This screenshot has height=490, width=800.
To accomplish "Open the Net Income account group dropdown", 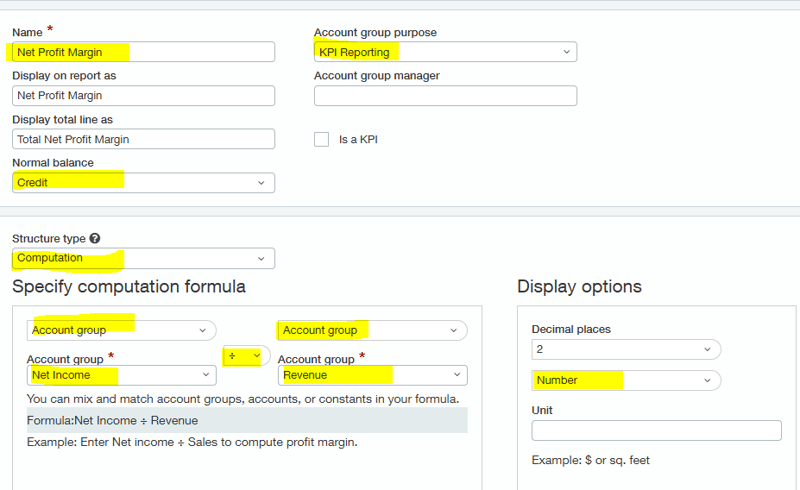I will (121, 375).
